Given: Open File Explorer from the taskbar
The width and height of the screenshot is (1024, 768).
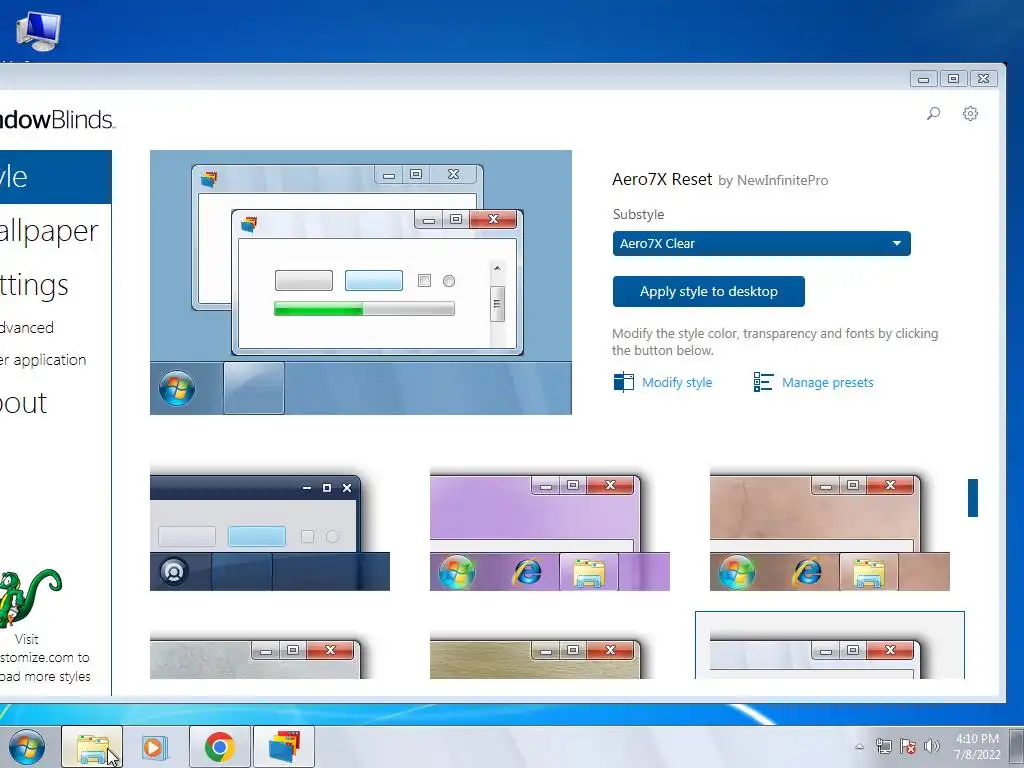Looking at the screenshot, I should tap(92, 746).
